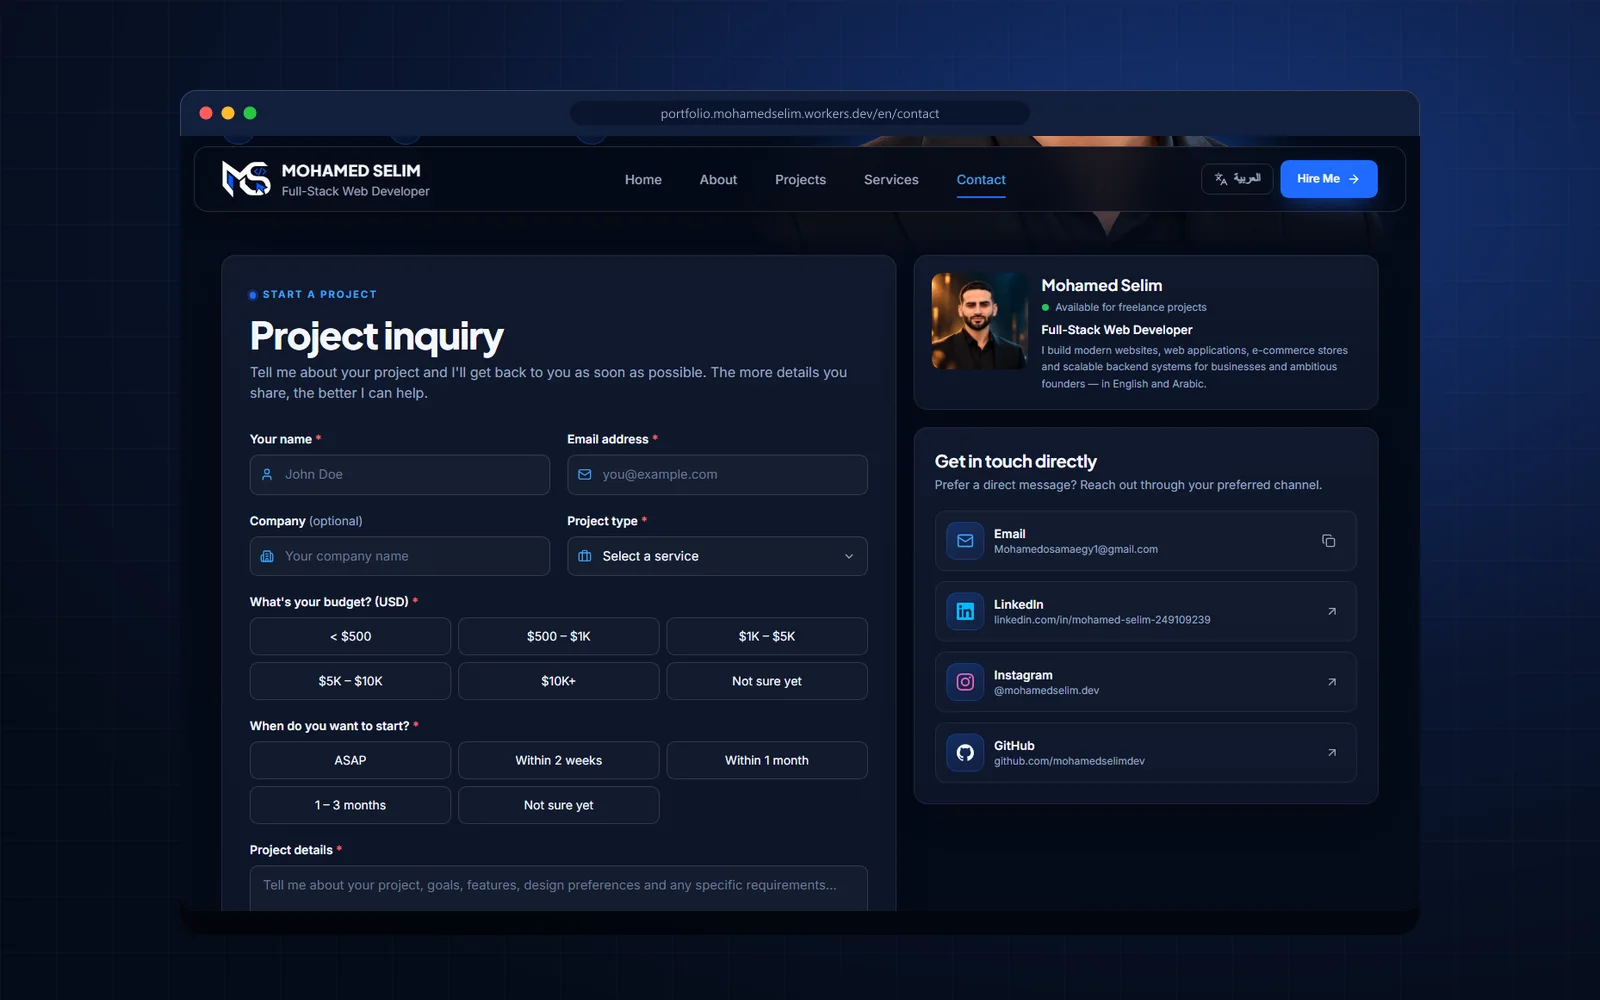Open the Services nav item
Image resolution: width=1600 pixels, height=1000 pixels.
891,180
